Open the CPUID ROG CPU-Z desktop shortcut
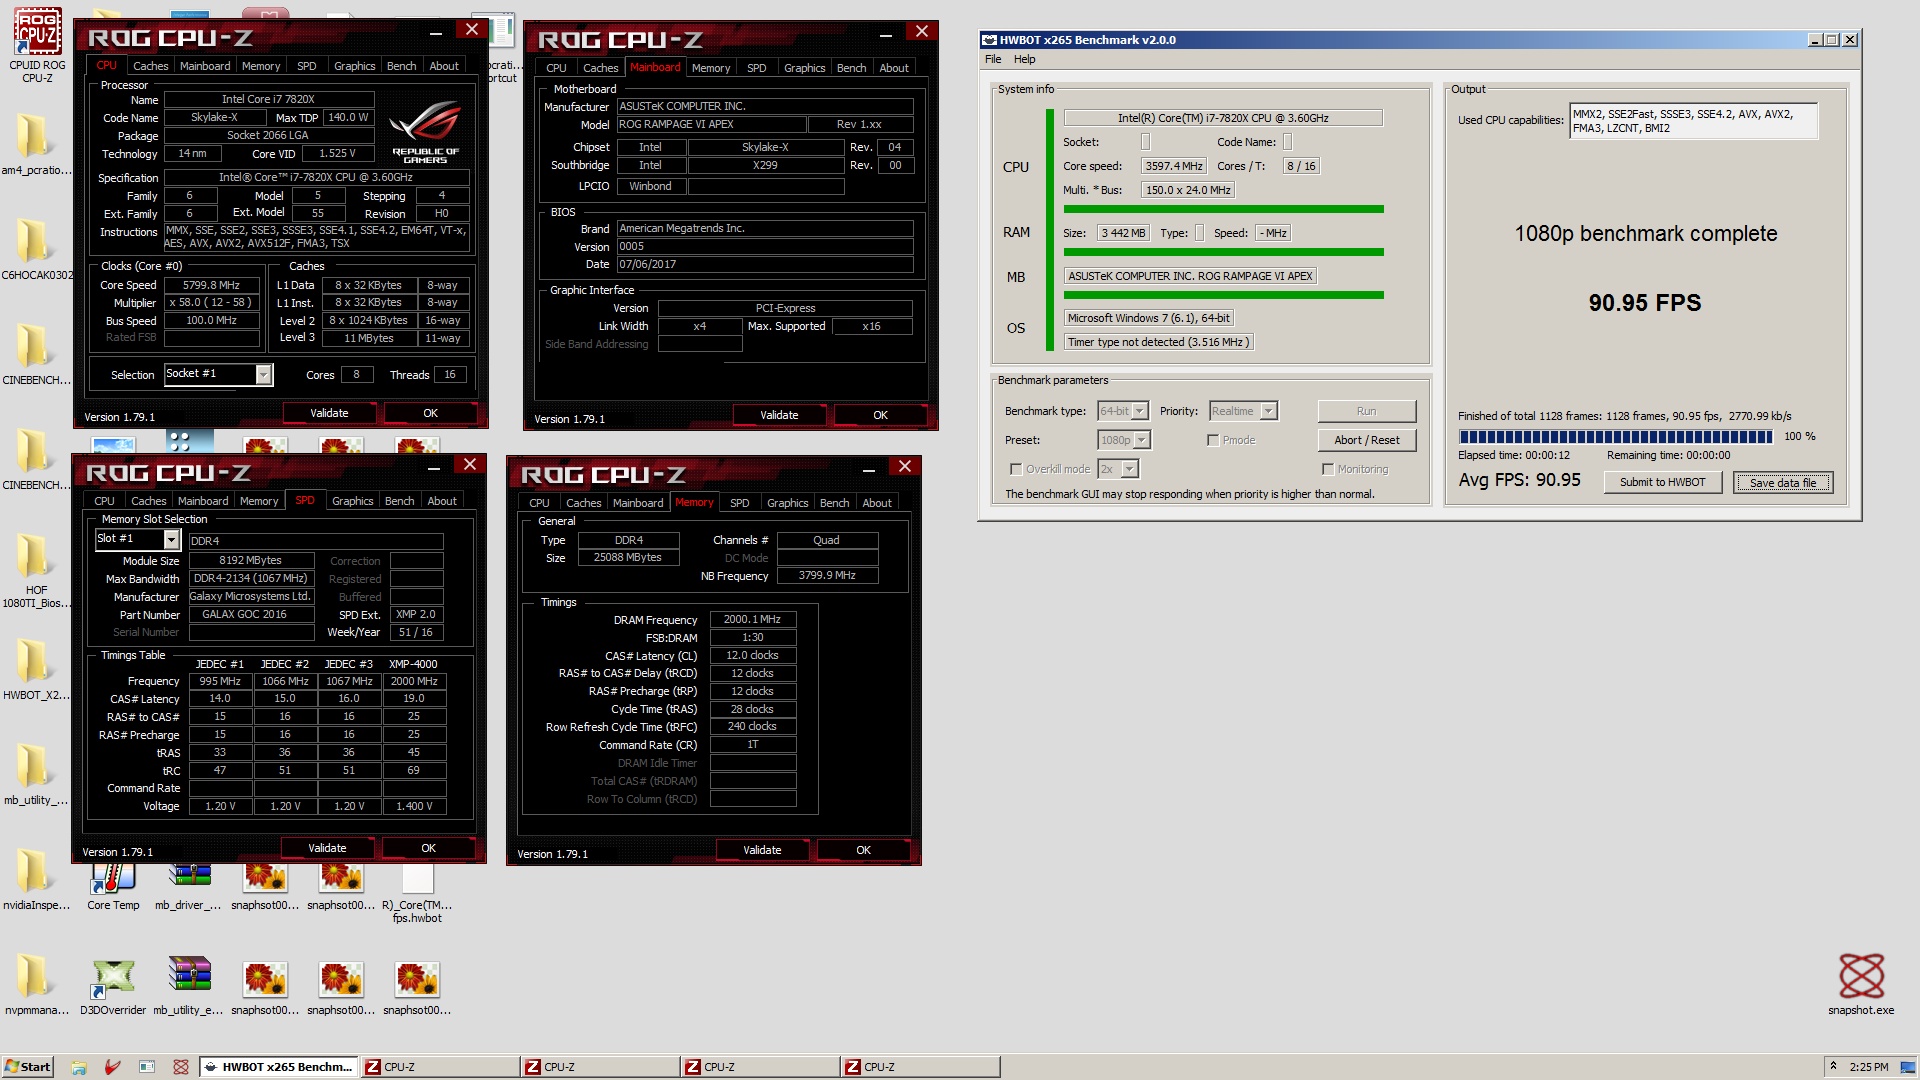The height and width of the screenshot is (1080, 1920). [37, 45]
